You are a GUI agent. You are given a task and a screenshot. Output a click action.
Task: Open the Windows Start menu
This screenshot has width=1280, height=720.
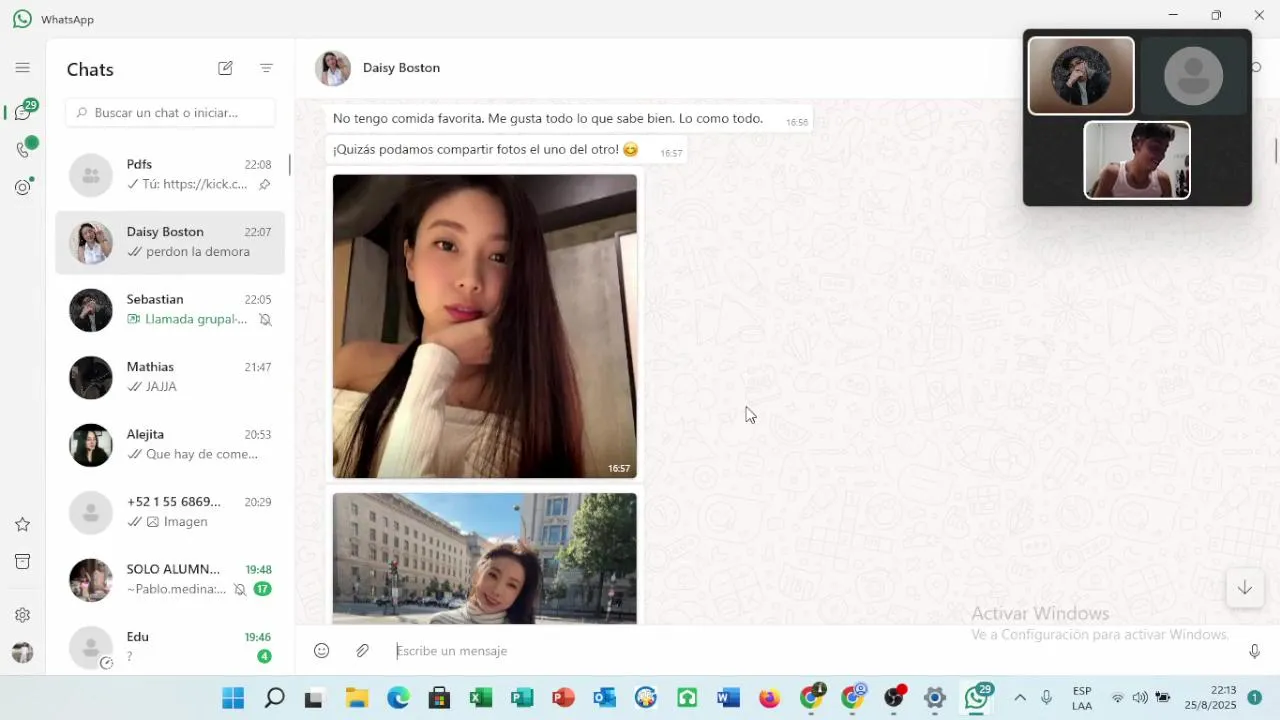coord(233,698)
